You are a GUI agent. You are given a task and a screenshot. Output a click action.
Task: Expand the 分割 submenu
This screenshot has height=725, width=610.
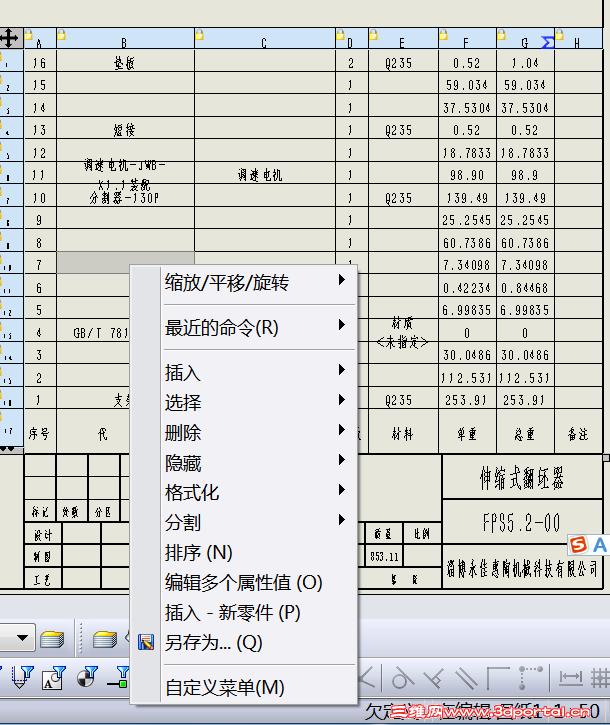(x=259, y=522)
